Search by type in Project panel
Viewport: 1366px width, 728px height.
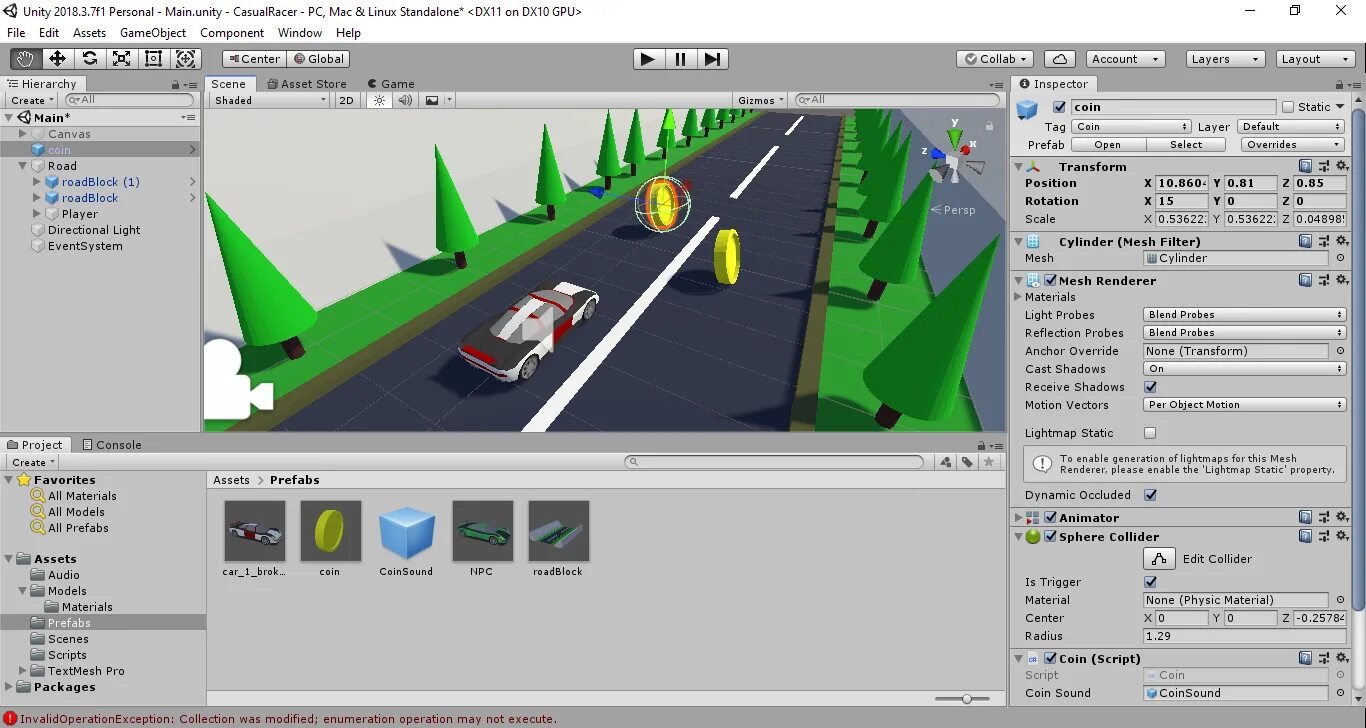point(946,462)
